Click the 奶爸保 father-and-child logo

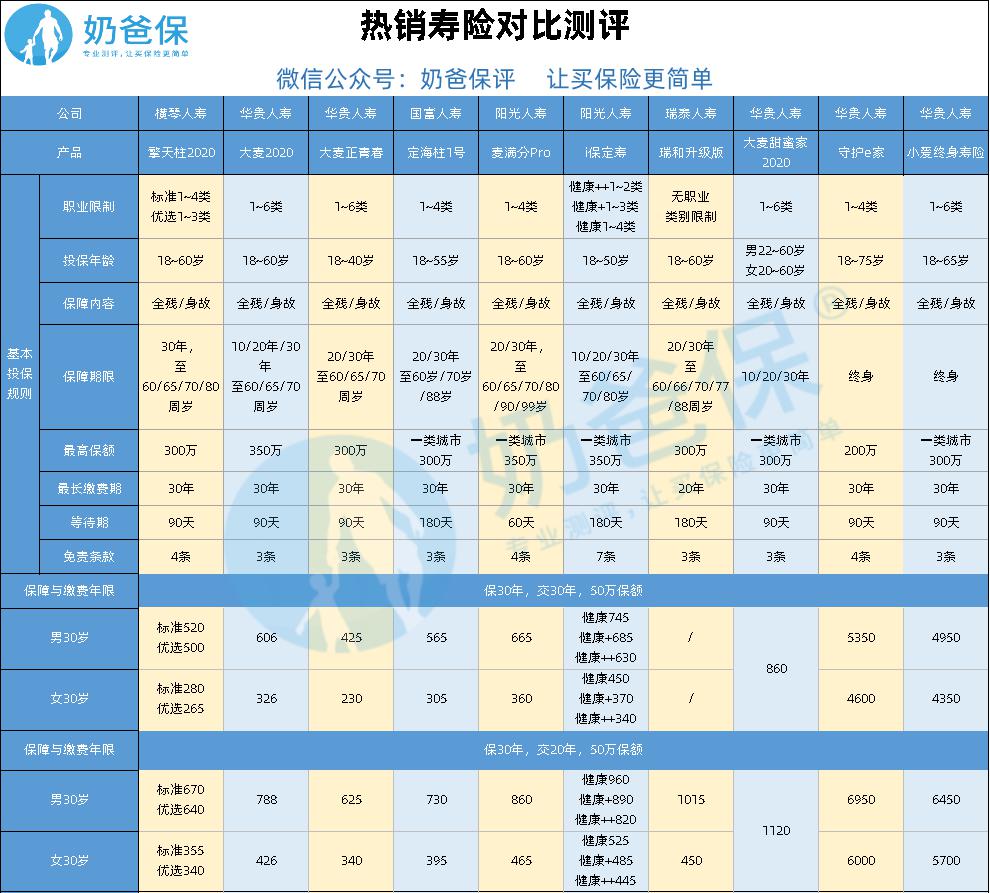[x=38, y=35]
